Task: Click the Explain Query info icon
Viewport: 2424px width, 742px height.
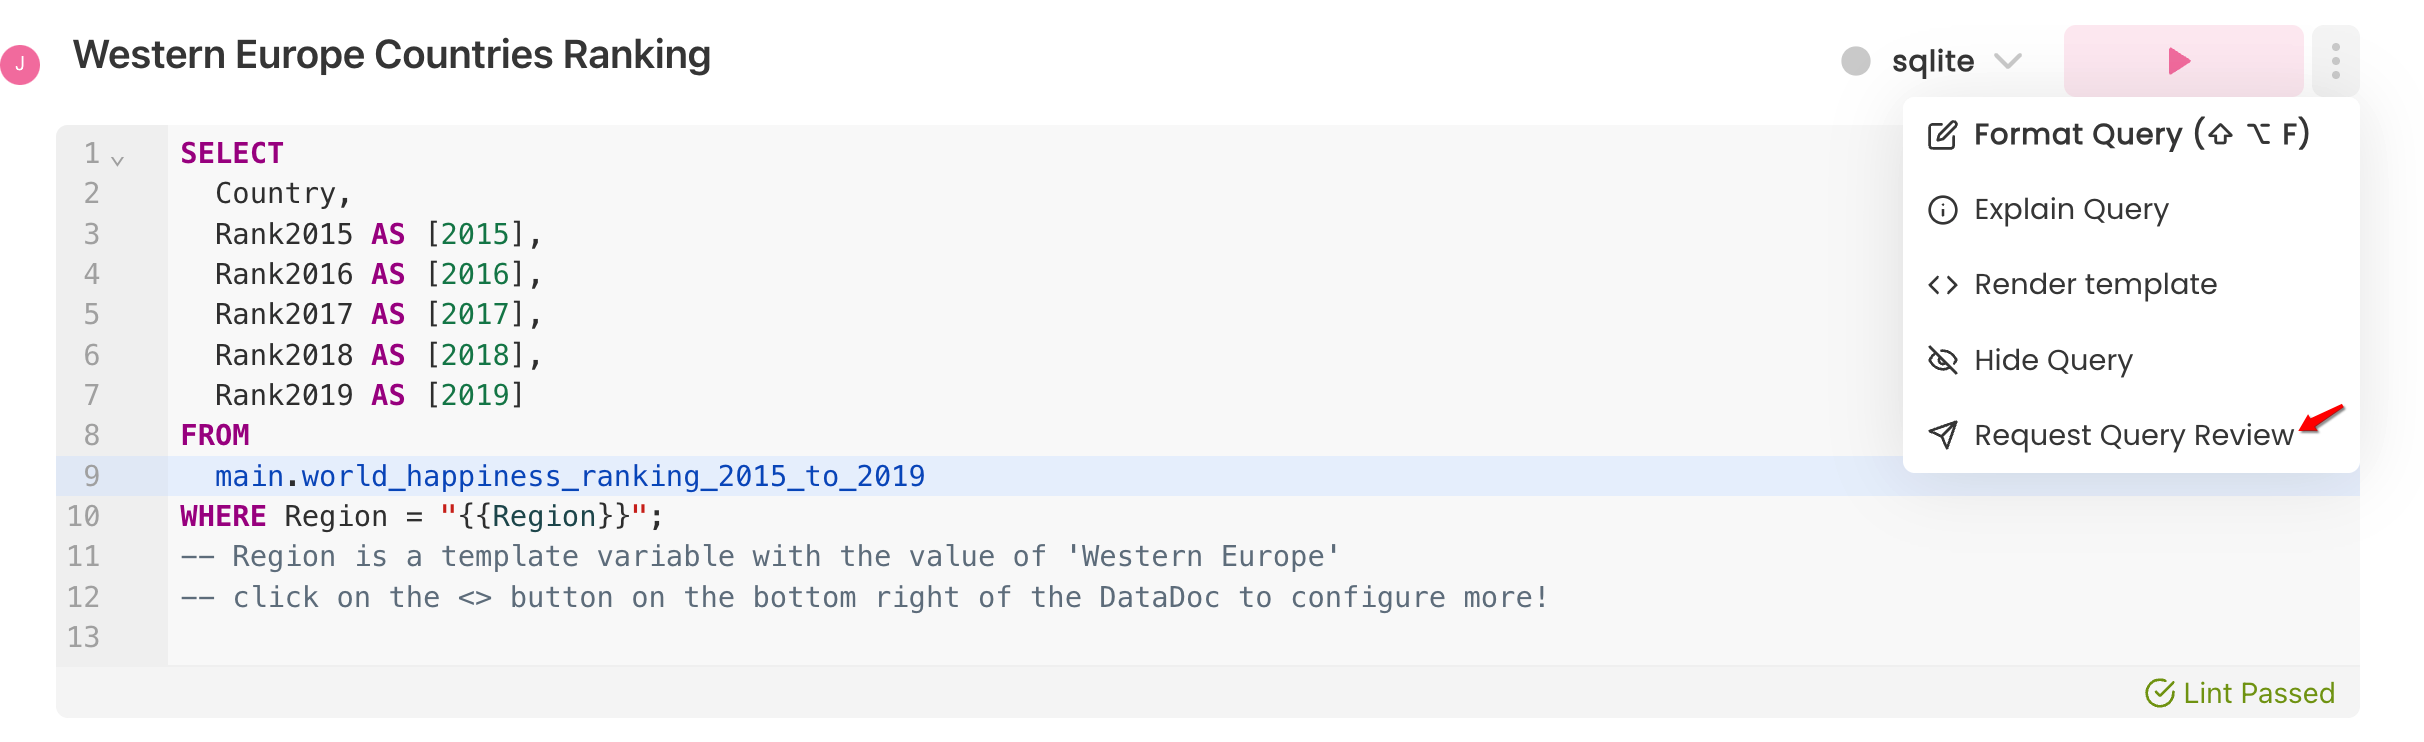Action: coord(1942,210)
